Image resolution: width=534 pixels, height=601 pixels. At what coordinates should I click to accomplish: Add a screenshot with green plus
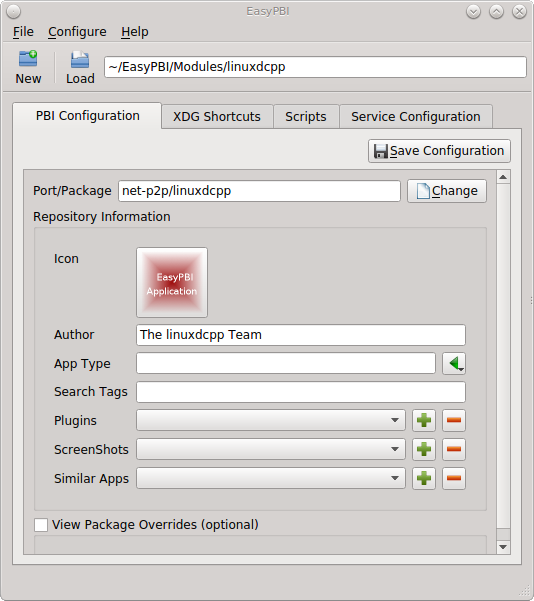[x=424, y=449]
